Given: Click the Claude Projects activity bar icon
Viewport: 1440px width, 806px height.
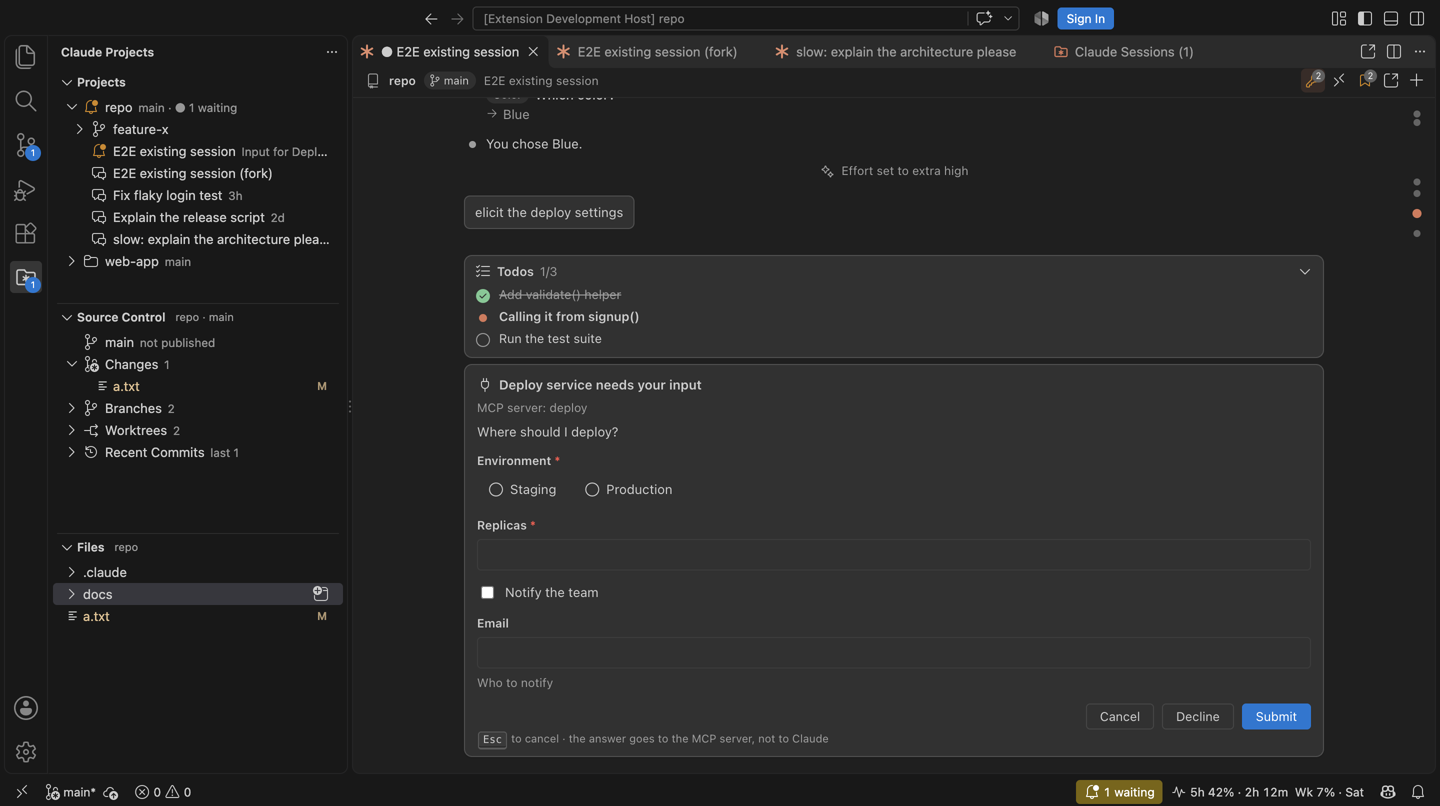Looking at the screenshot, I should [x=26, y=278].
